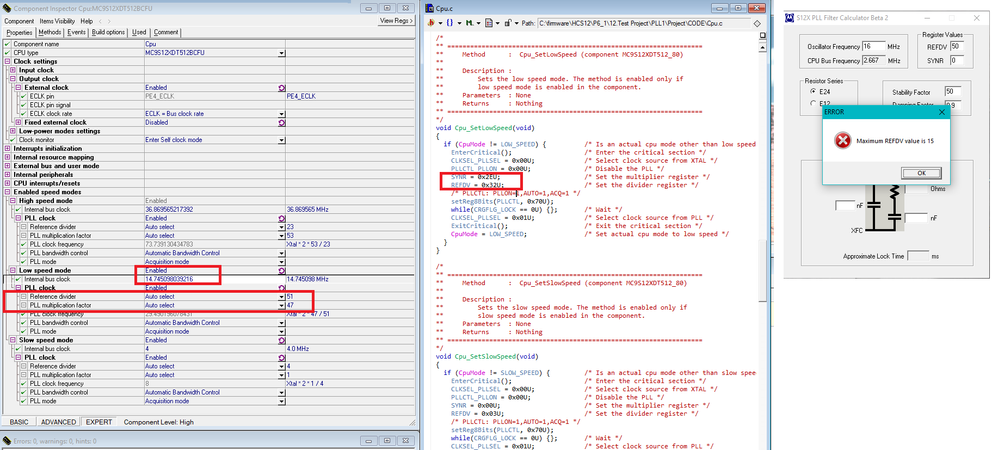Click the Errors panel chip icon
This screenshot has height=450, width=998.
pyautogui.click(x=6, y=441)
